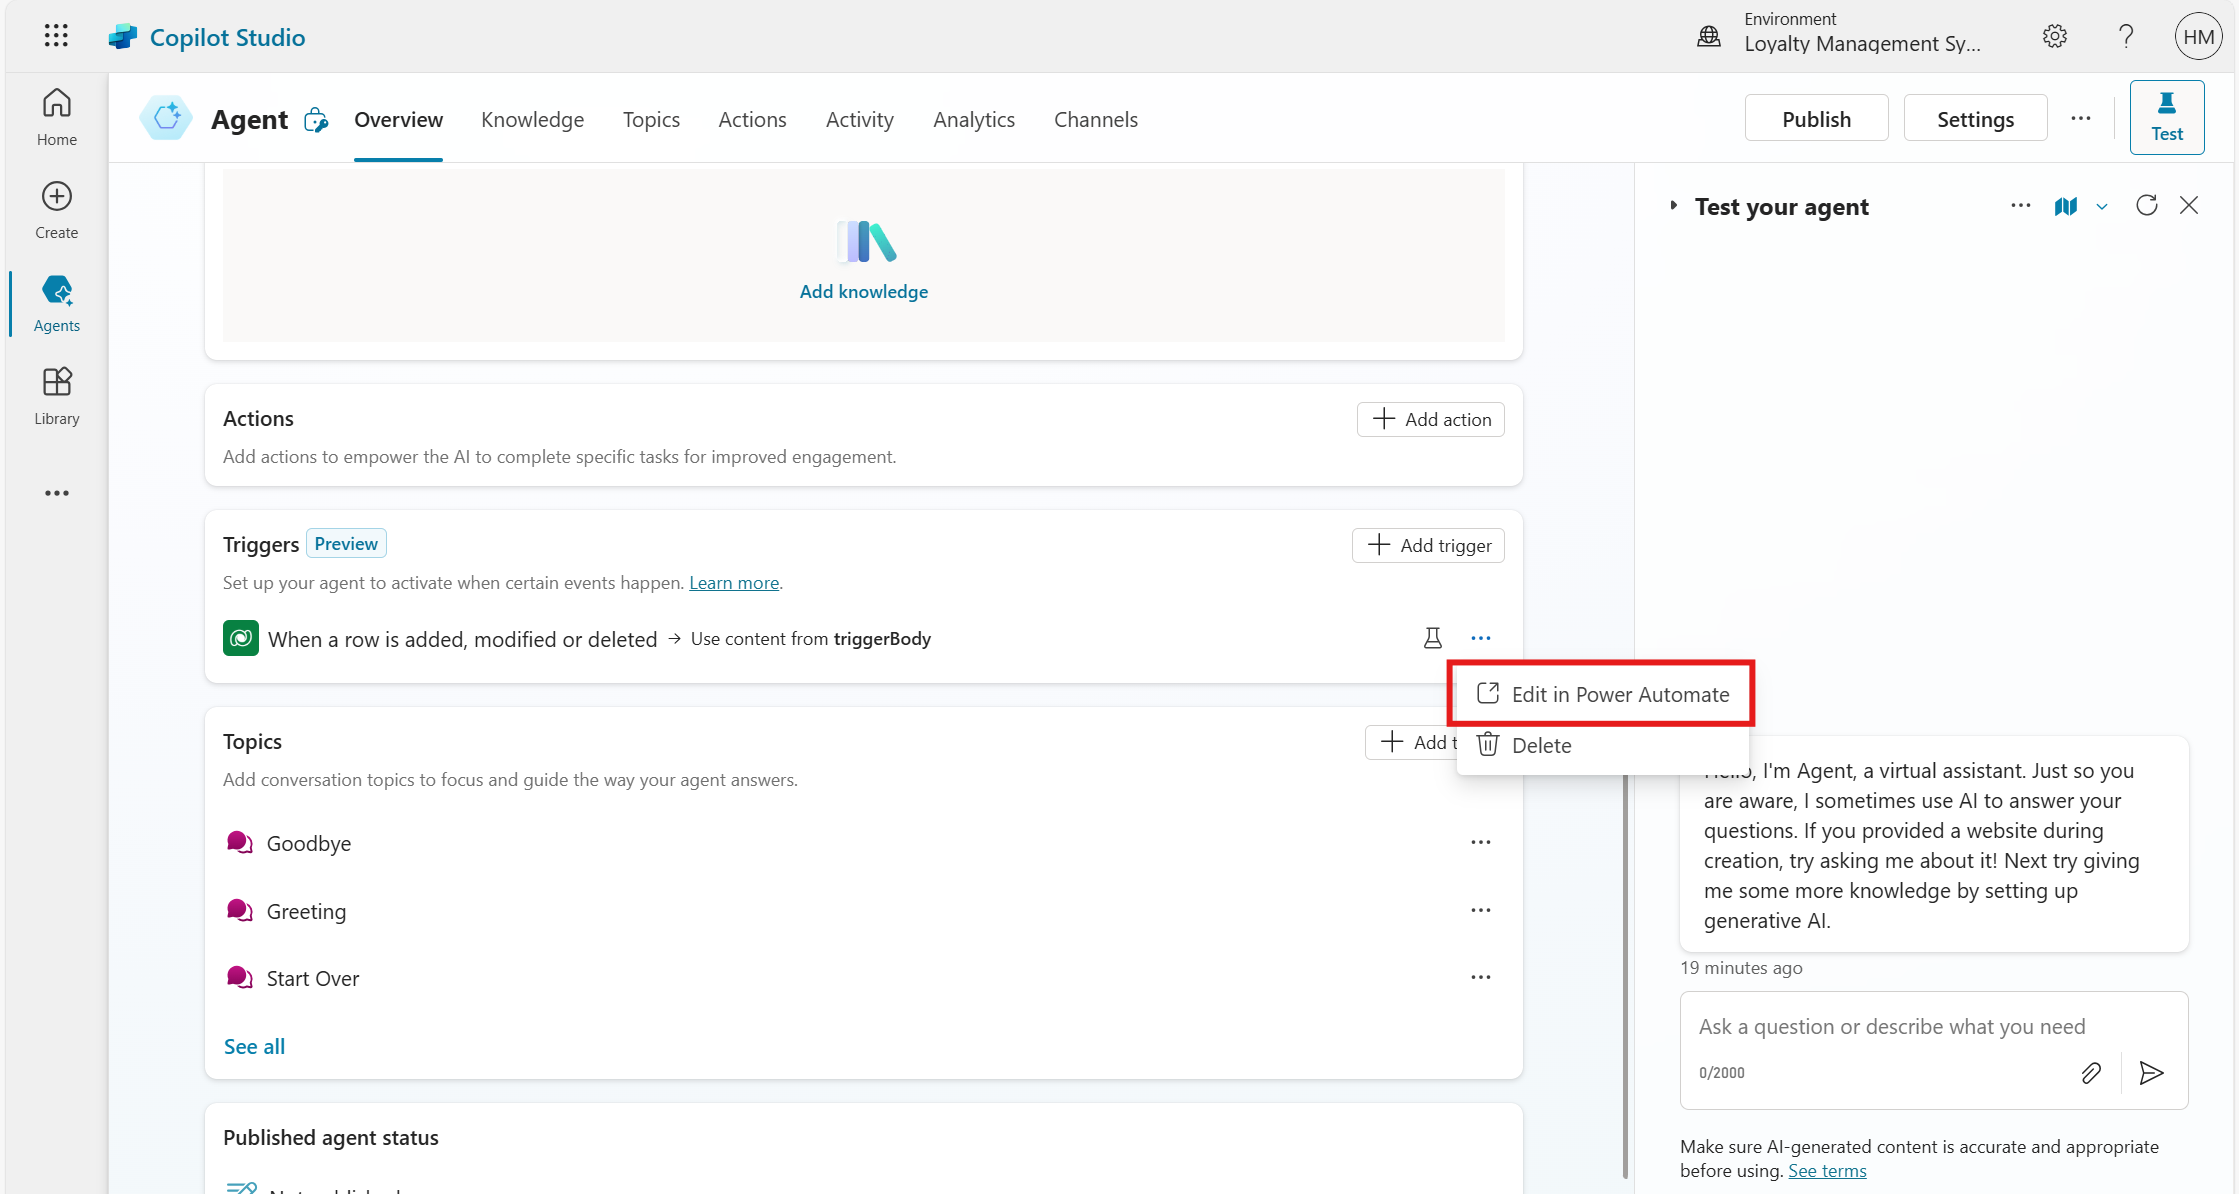Switch to the Knowledge tab
Screen dimensions: 2239x1194
pos(532,120)
